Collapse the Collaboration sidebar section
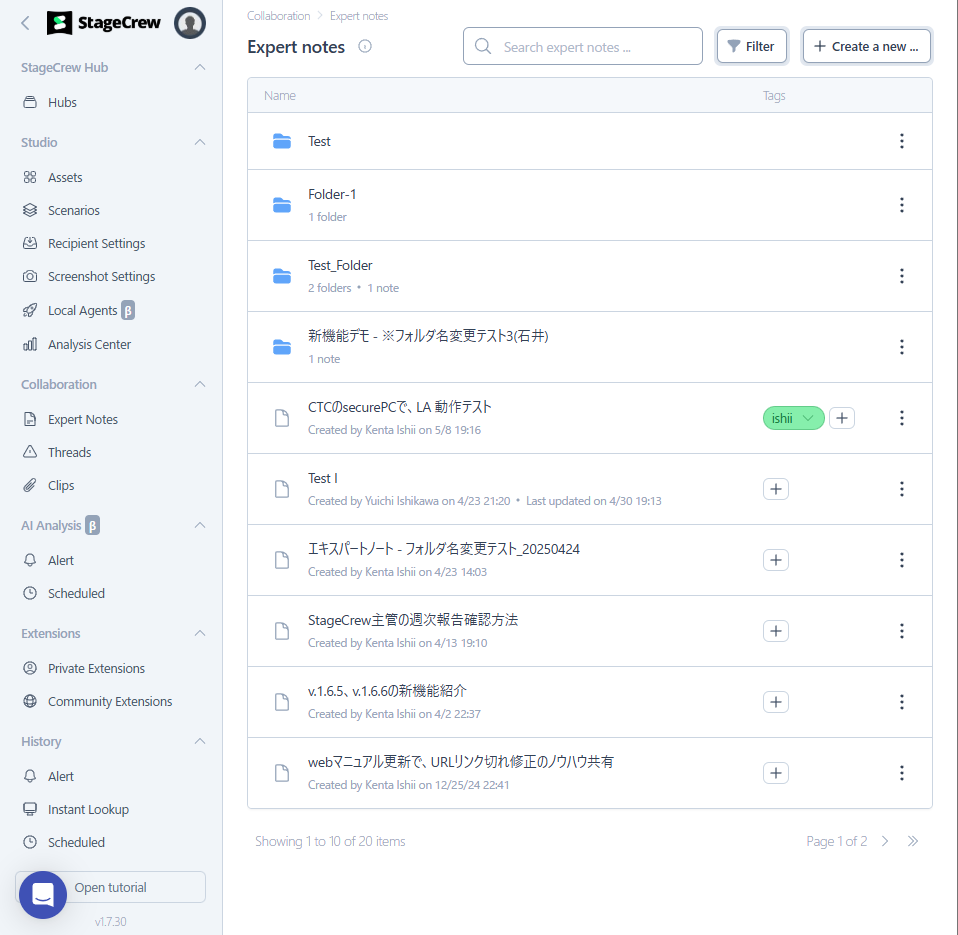958x935 pixels. [x=200, y=384]
